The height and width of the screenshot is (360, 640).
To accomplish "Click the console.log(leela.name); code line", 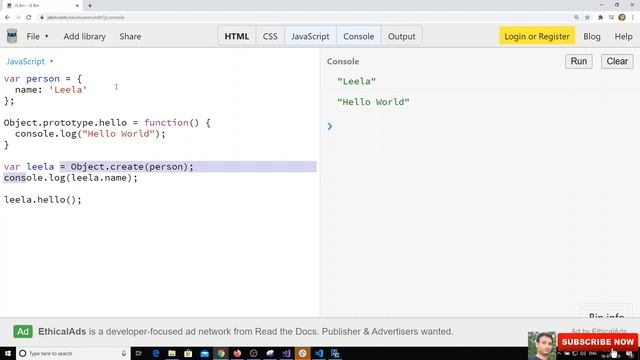I will [x=71, y=178].
